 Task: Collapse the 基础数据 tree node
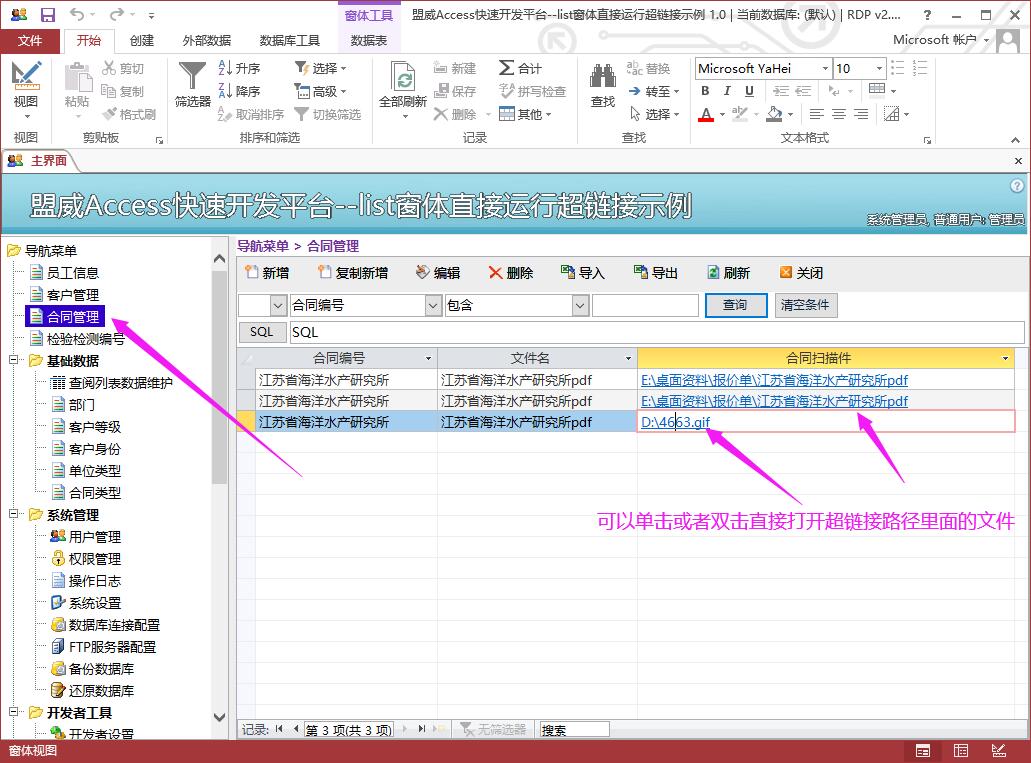[x=13, y=360]
